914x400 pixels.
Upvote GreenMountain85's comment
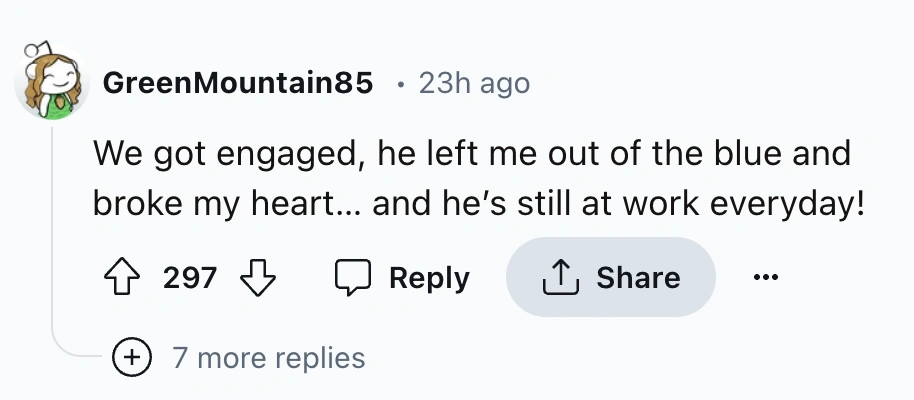click(120, 277)
